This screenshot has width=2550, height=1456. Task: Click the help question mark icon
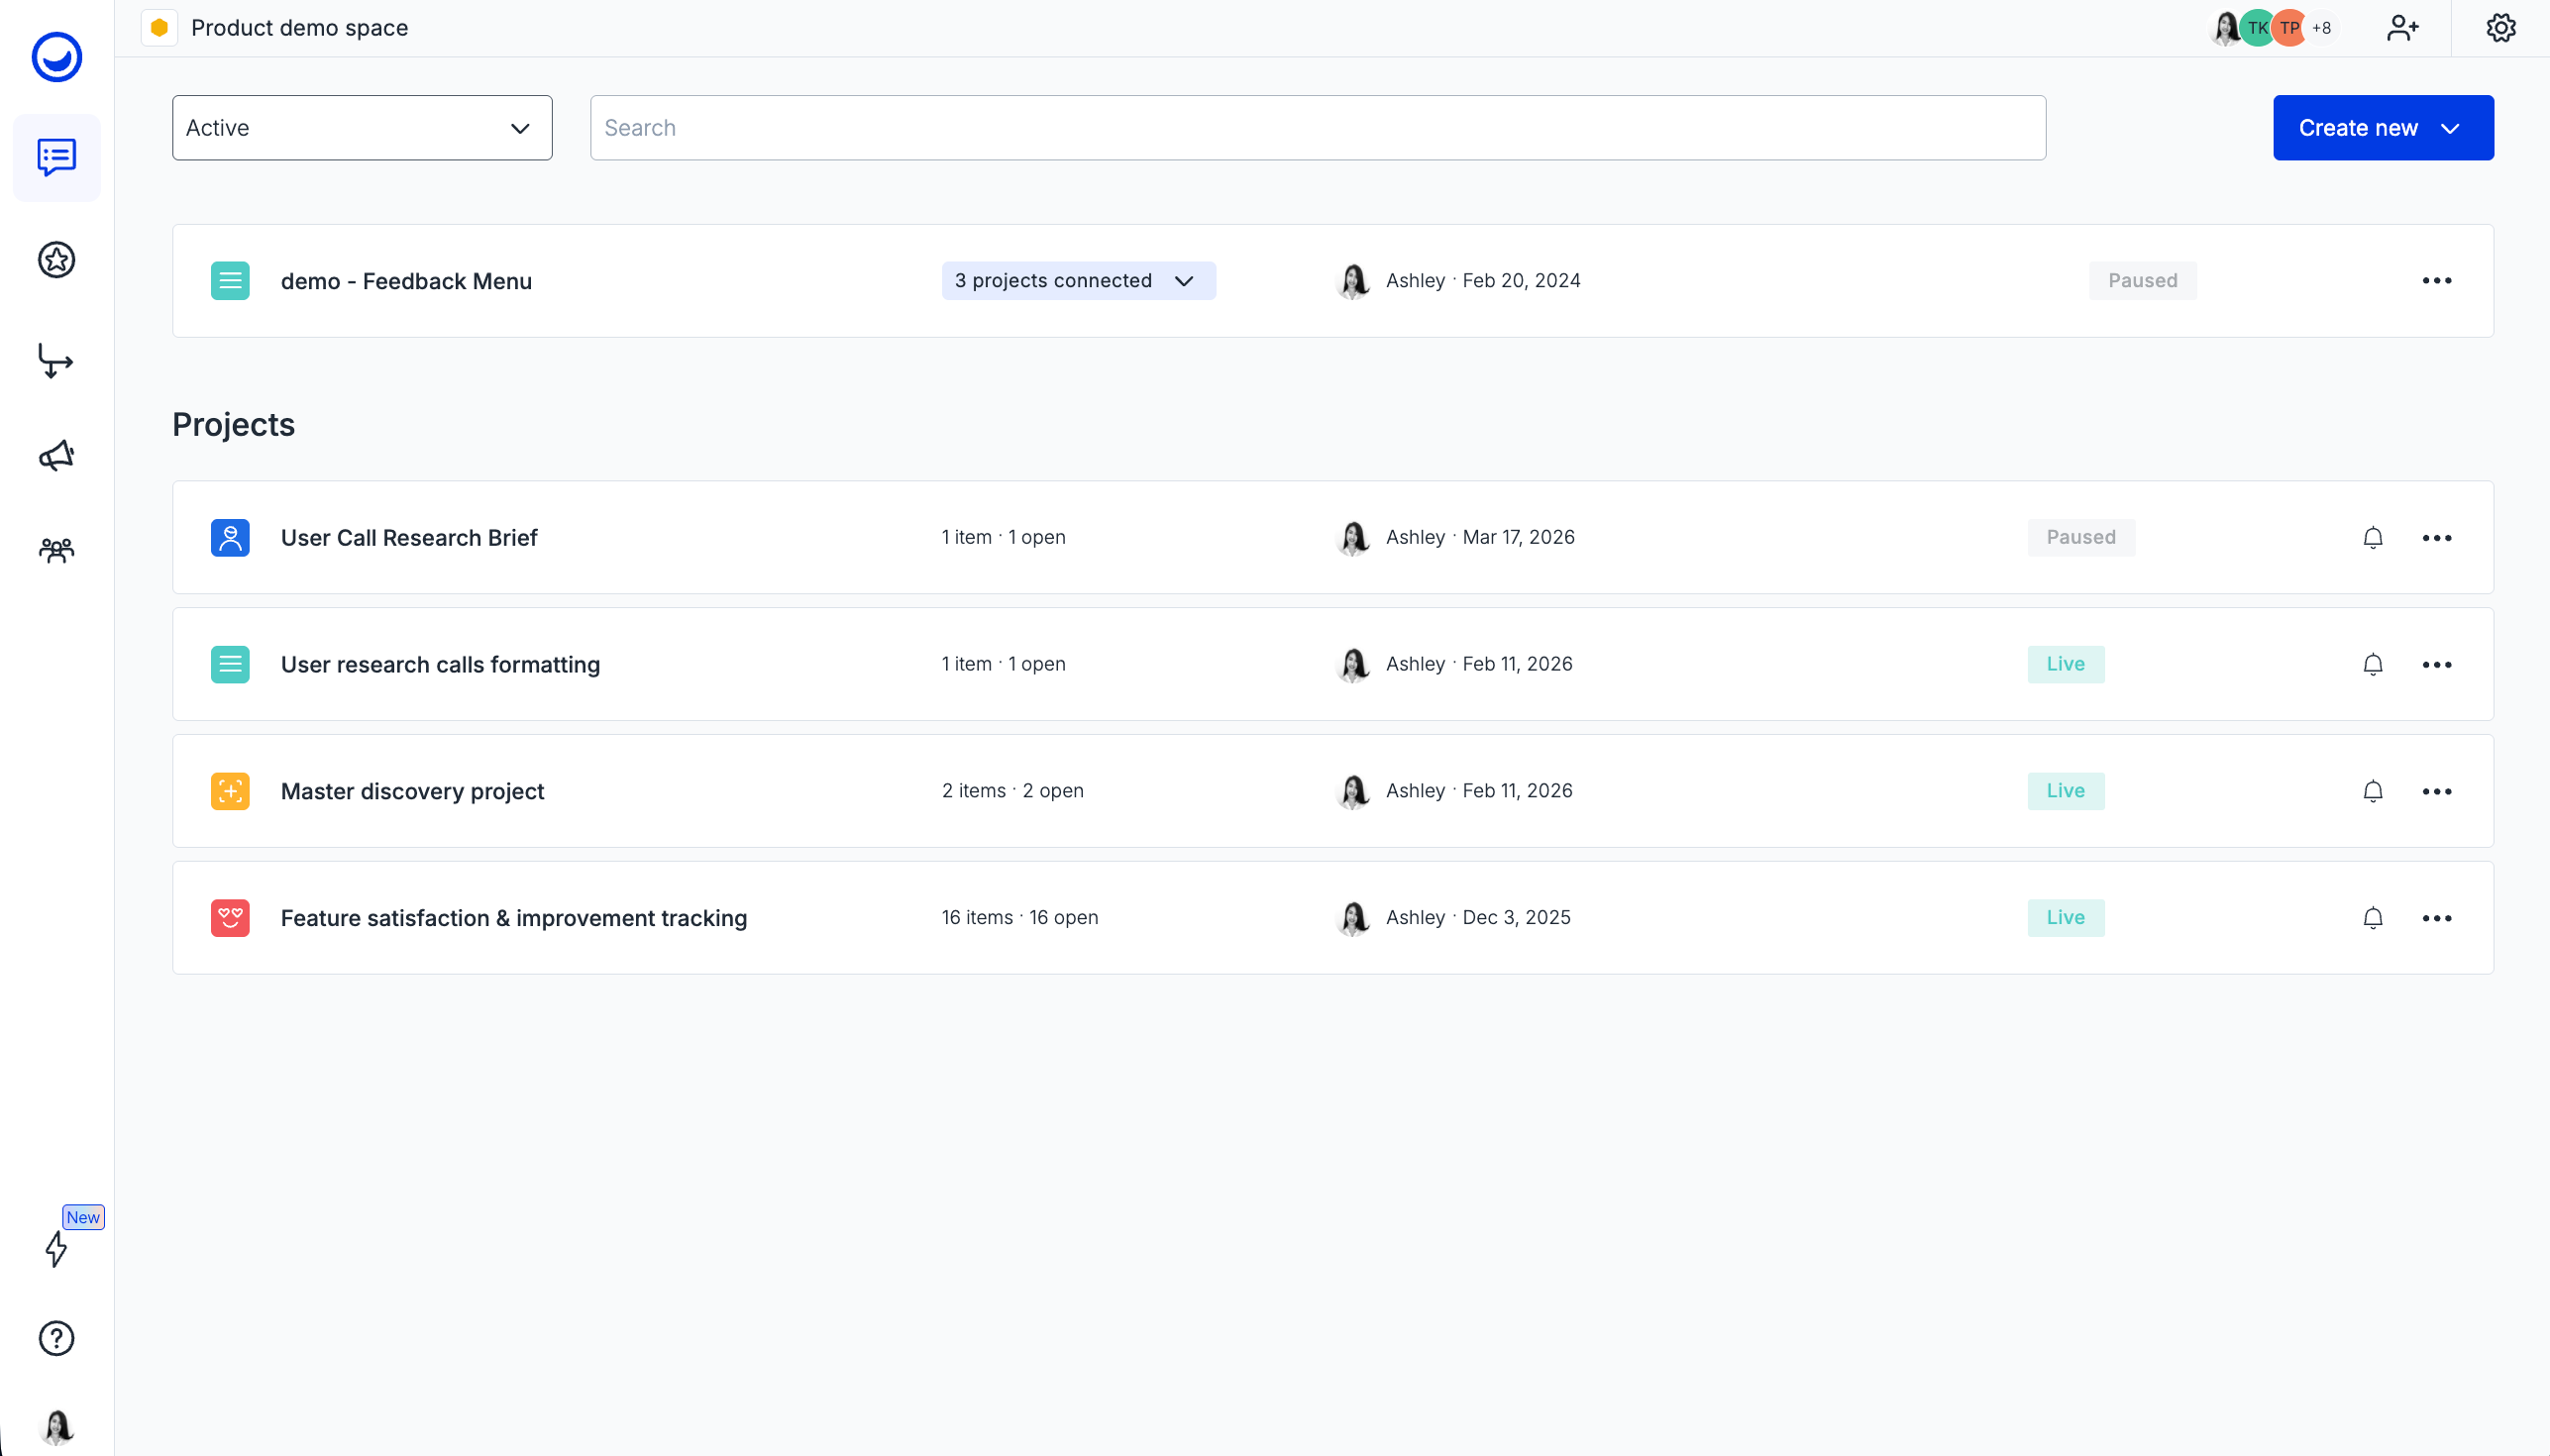click(57, 1338)
